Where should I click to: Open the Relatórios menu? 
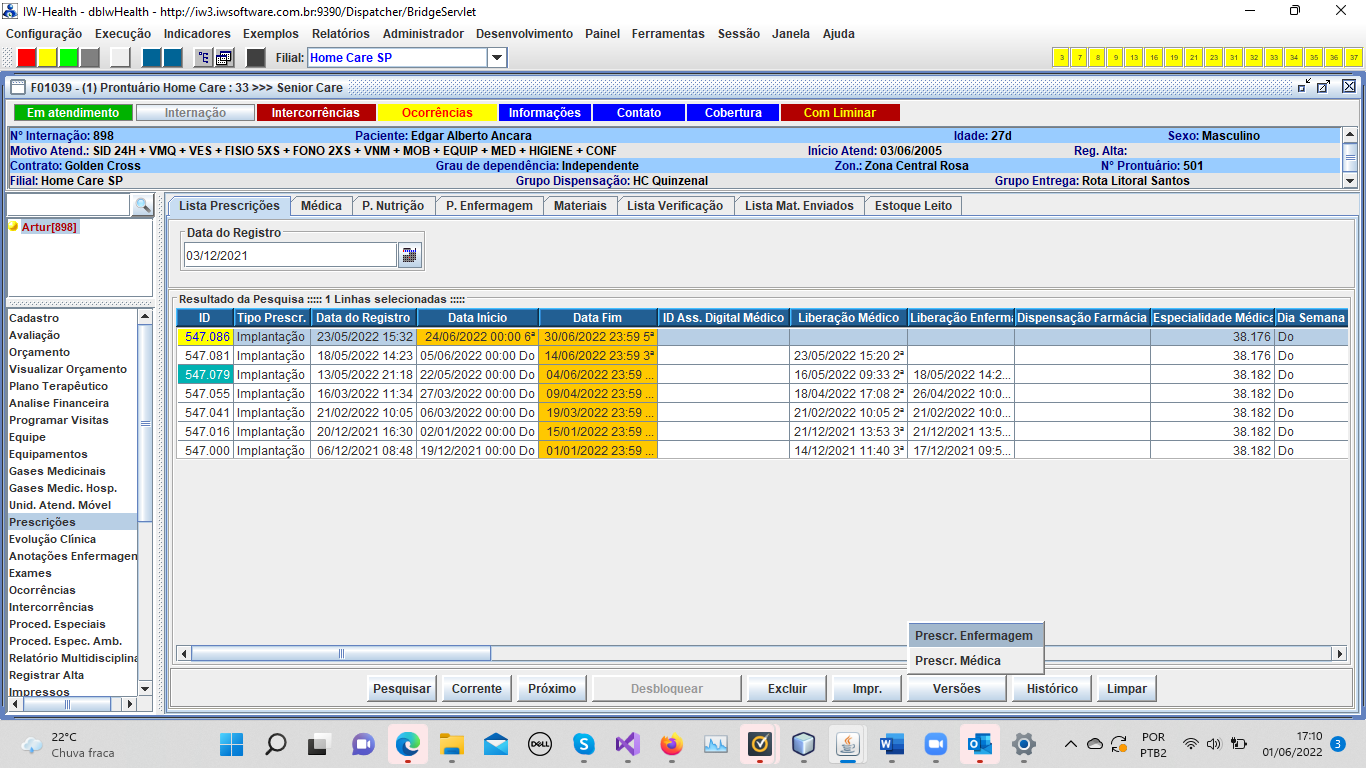click(340, 33)
